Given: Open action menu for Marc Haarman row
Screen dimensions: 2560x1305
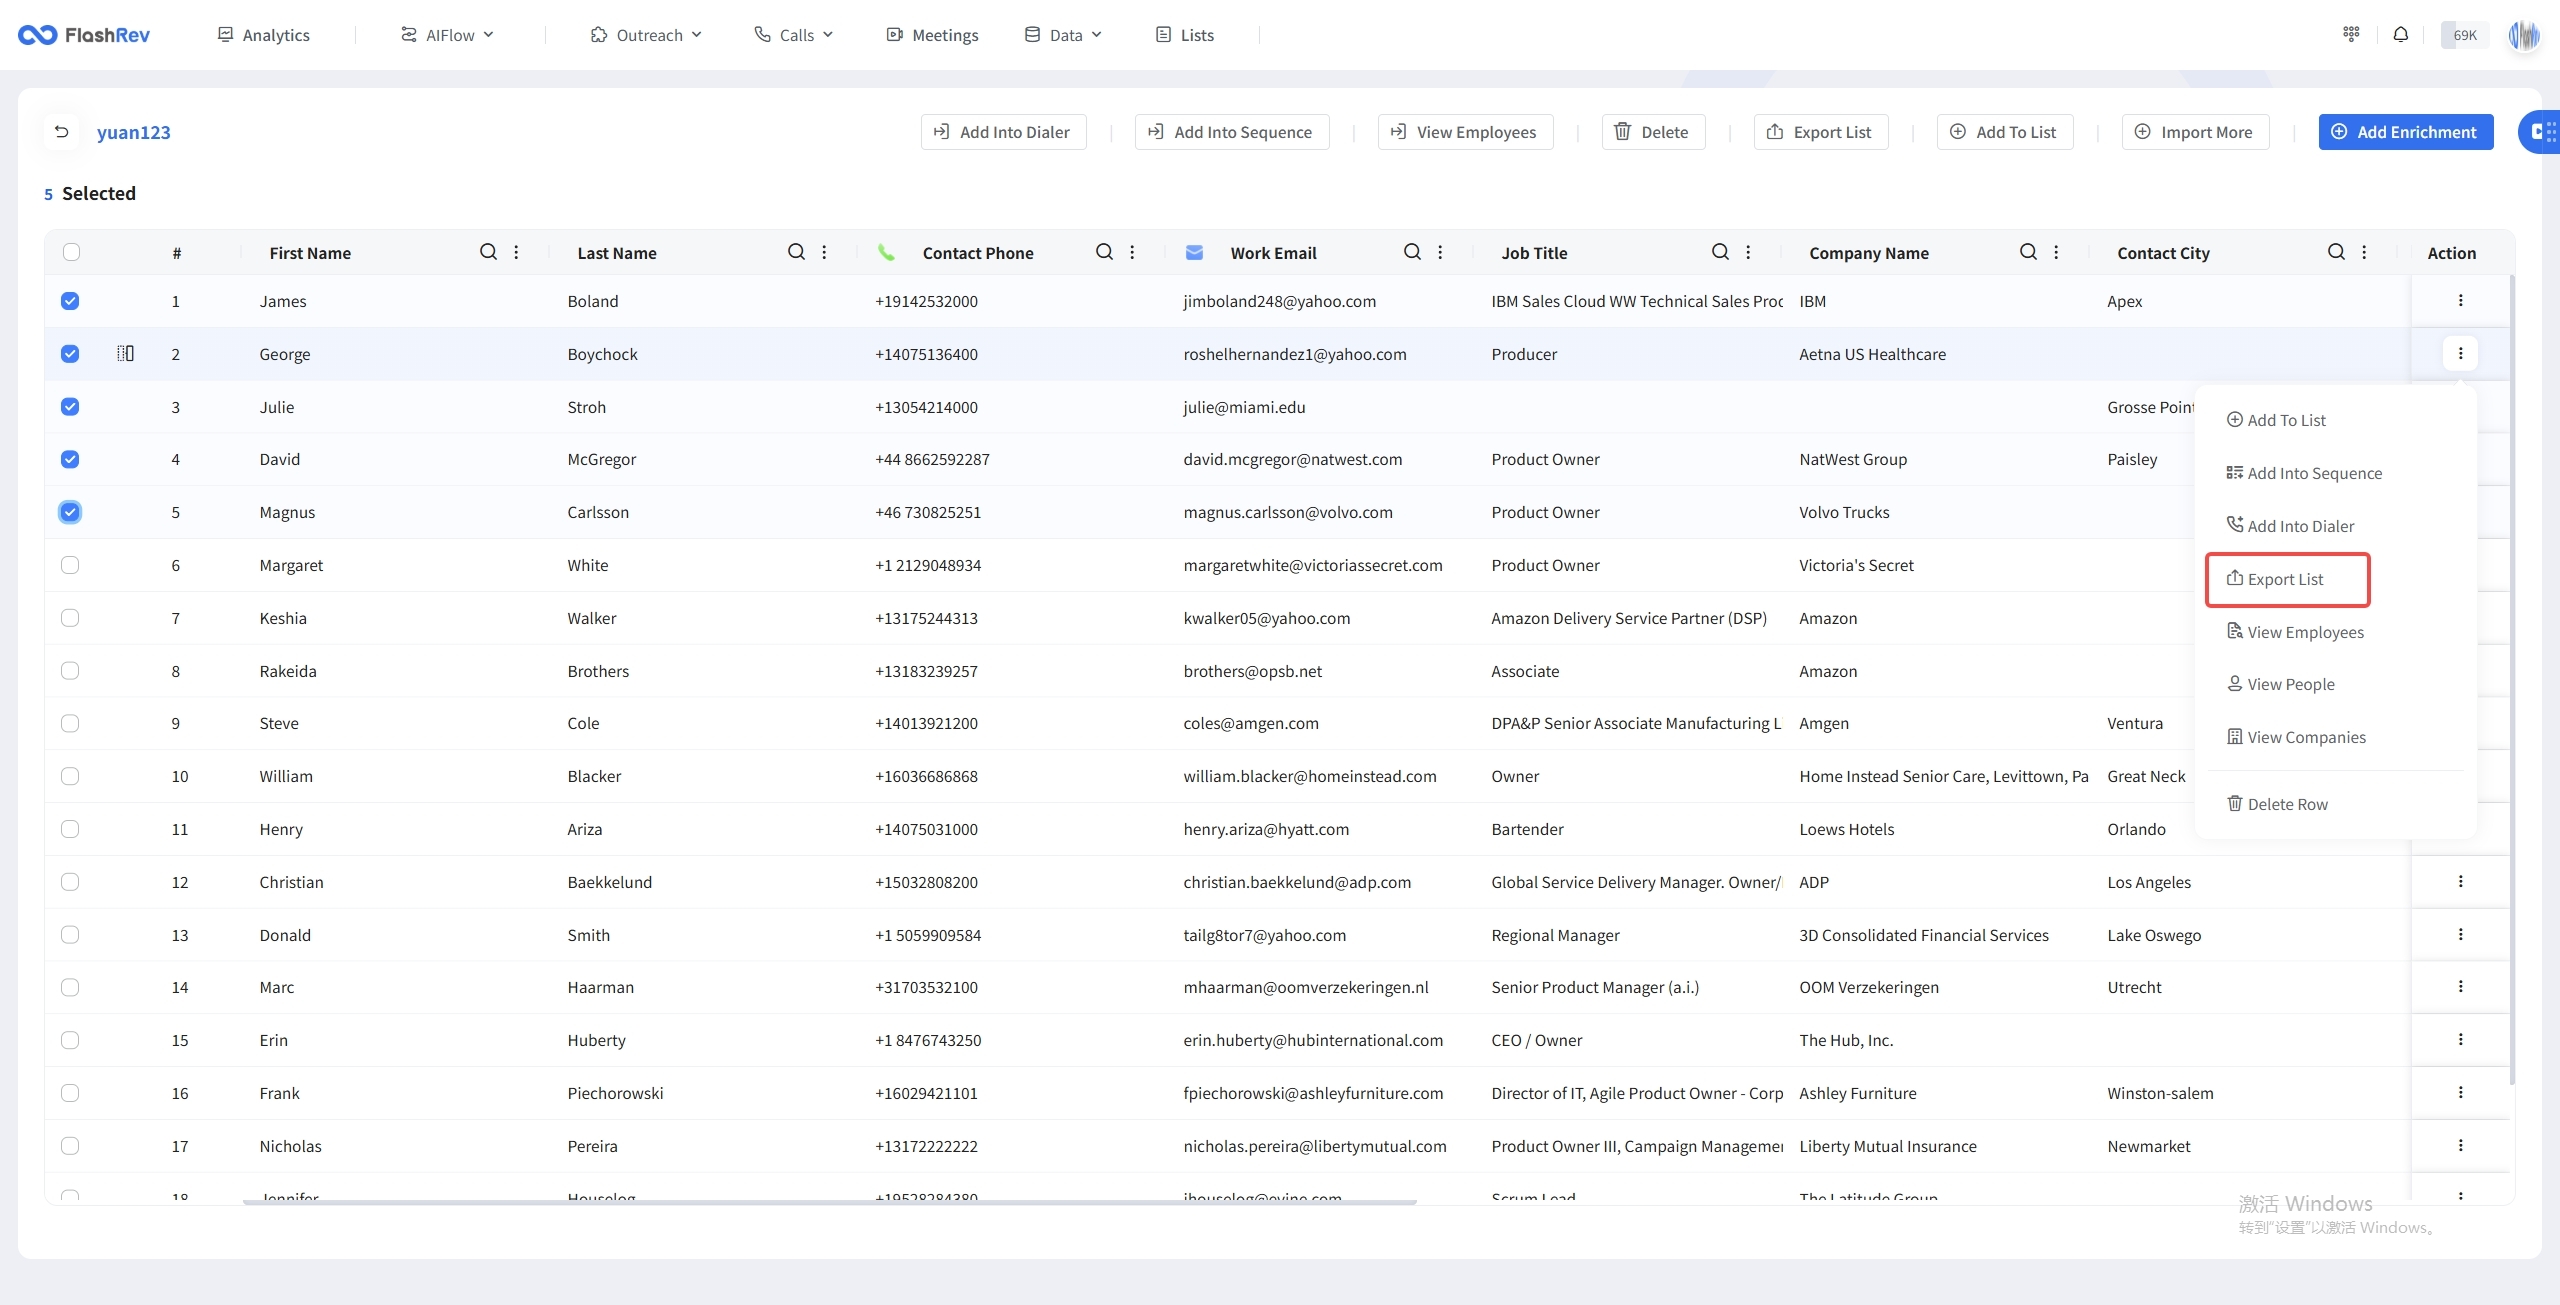Looking at the screenshot, I should 2460,986.
